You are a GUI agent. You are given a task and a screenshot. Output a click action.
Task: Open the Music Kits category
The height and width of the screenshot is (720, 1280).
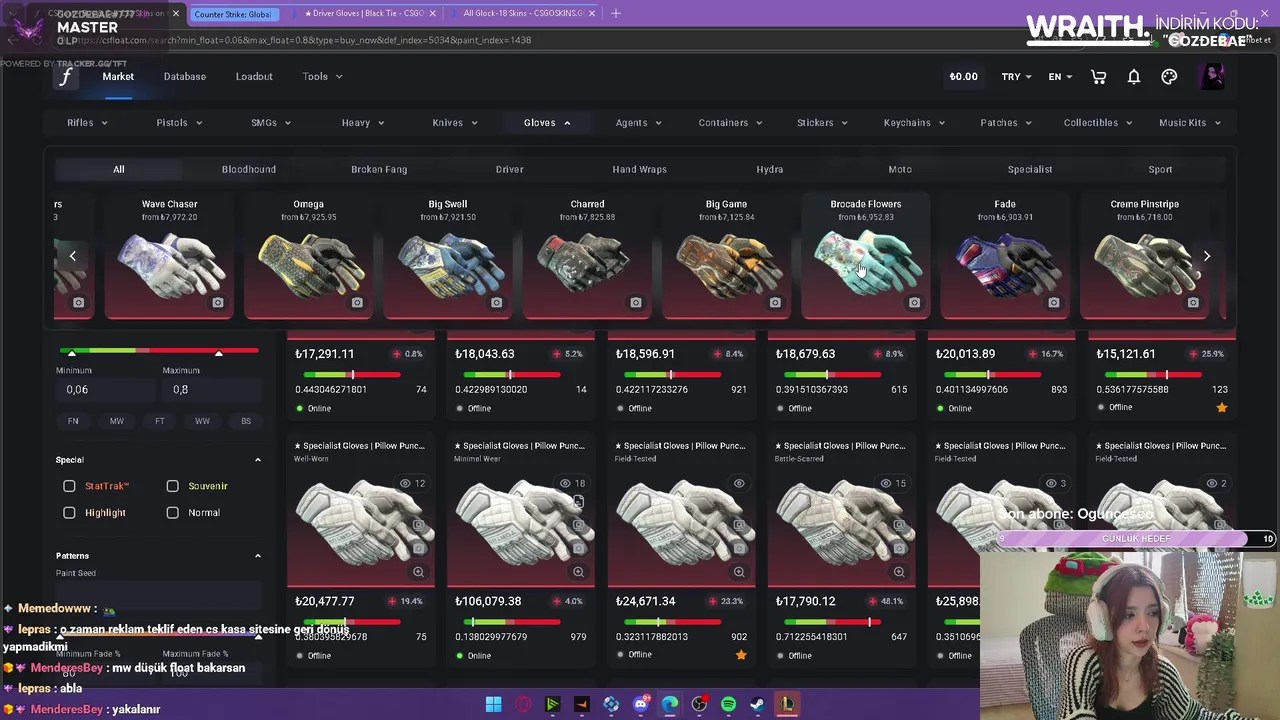tap(1189, 123)
